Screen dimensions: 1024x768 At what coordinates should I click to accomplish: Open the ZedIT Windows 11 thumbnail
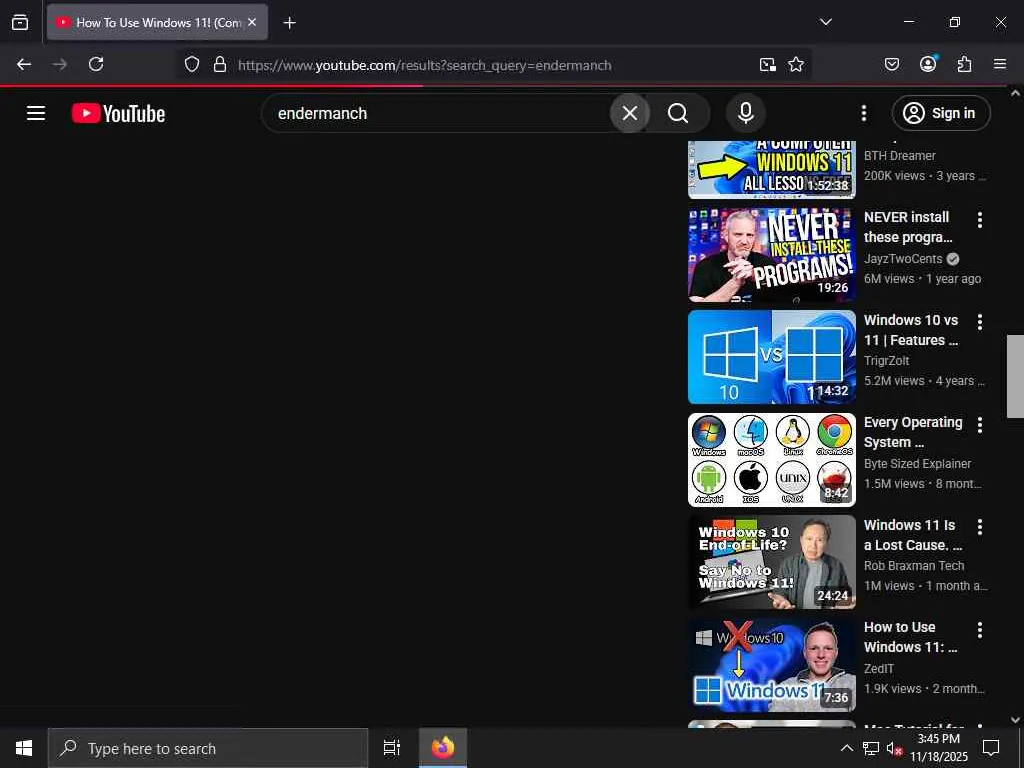[771, 665]
